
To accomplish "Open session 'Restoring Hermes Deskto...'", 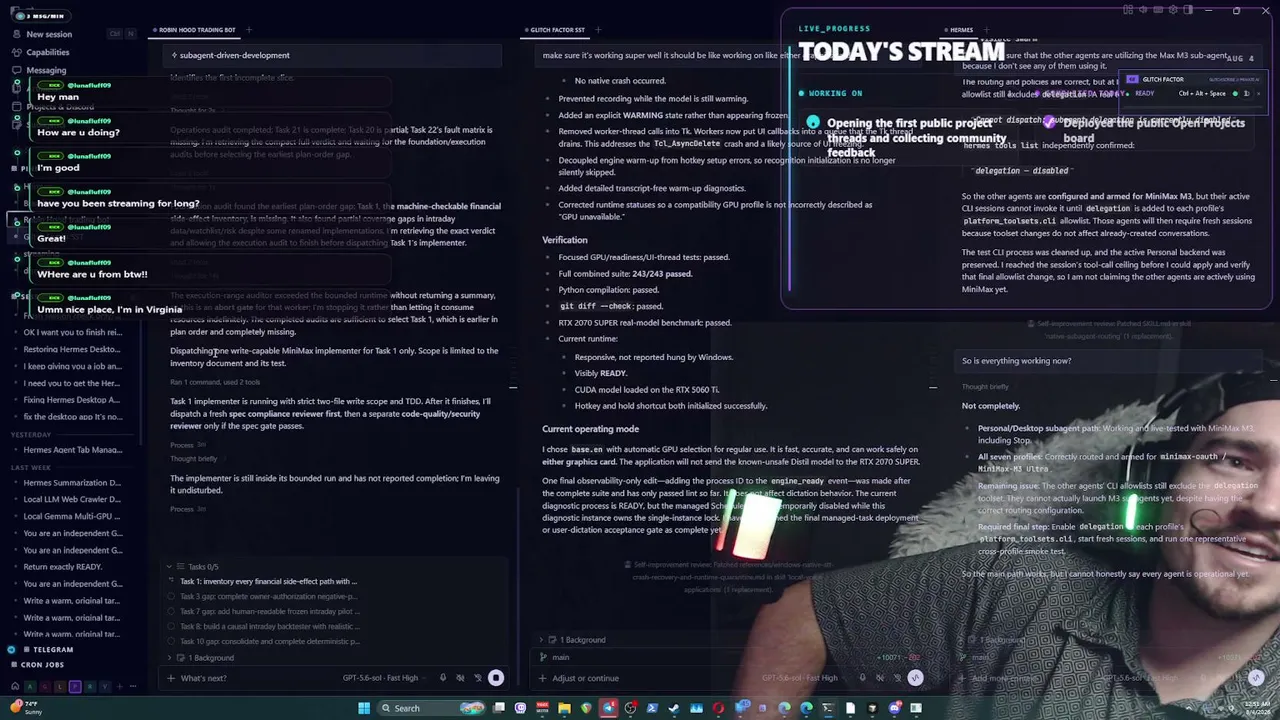I will [x=72, y=349].
